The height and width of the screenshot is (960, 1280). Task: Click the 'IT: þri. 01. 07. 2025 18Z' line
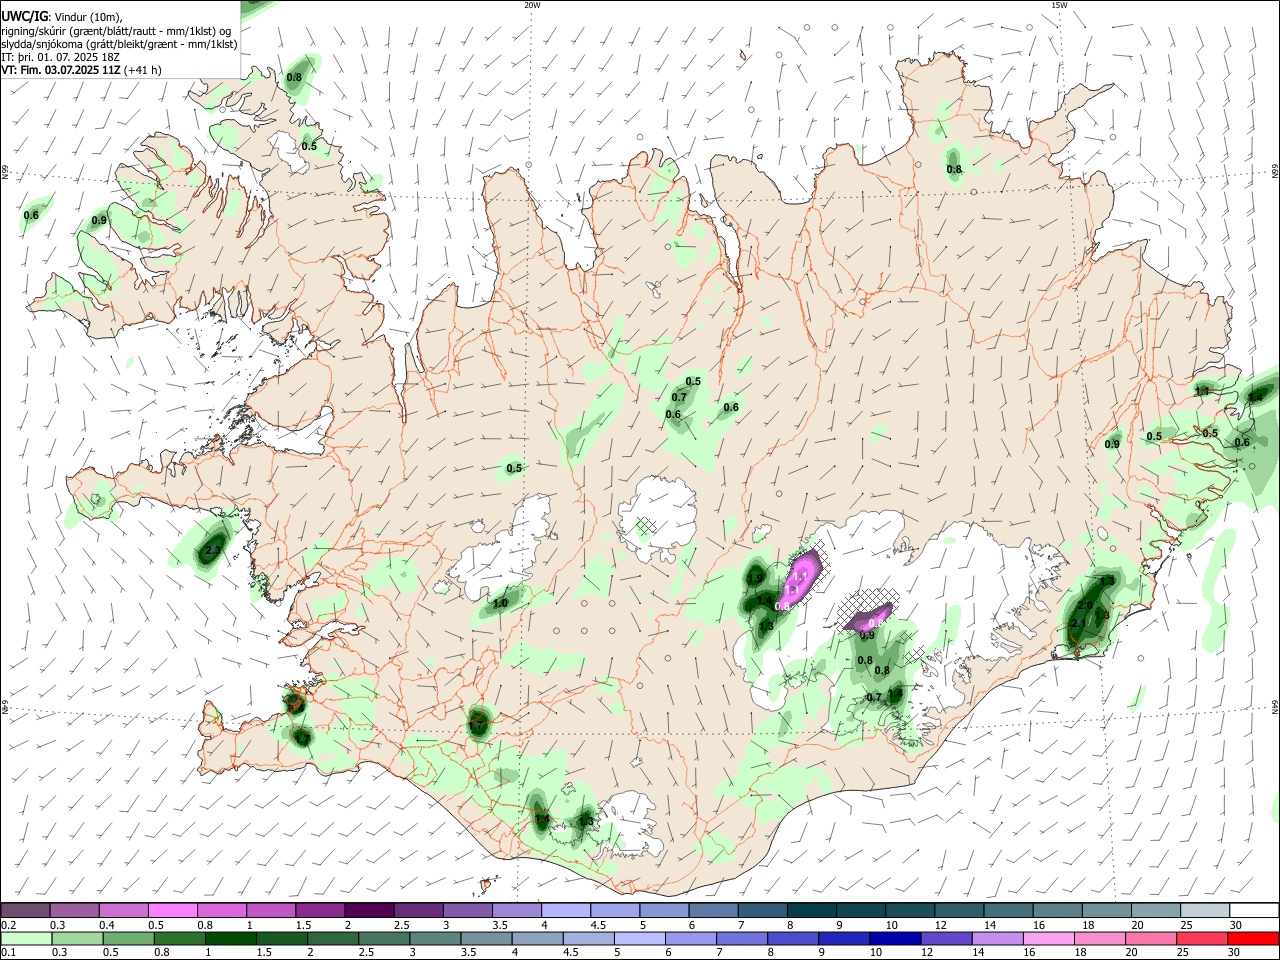pos(61,57)
